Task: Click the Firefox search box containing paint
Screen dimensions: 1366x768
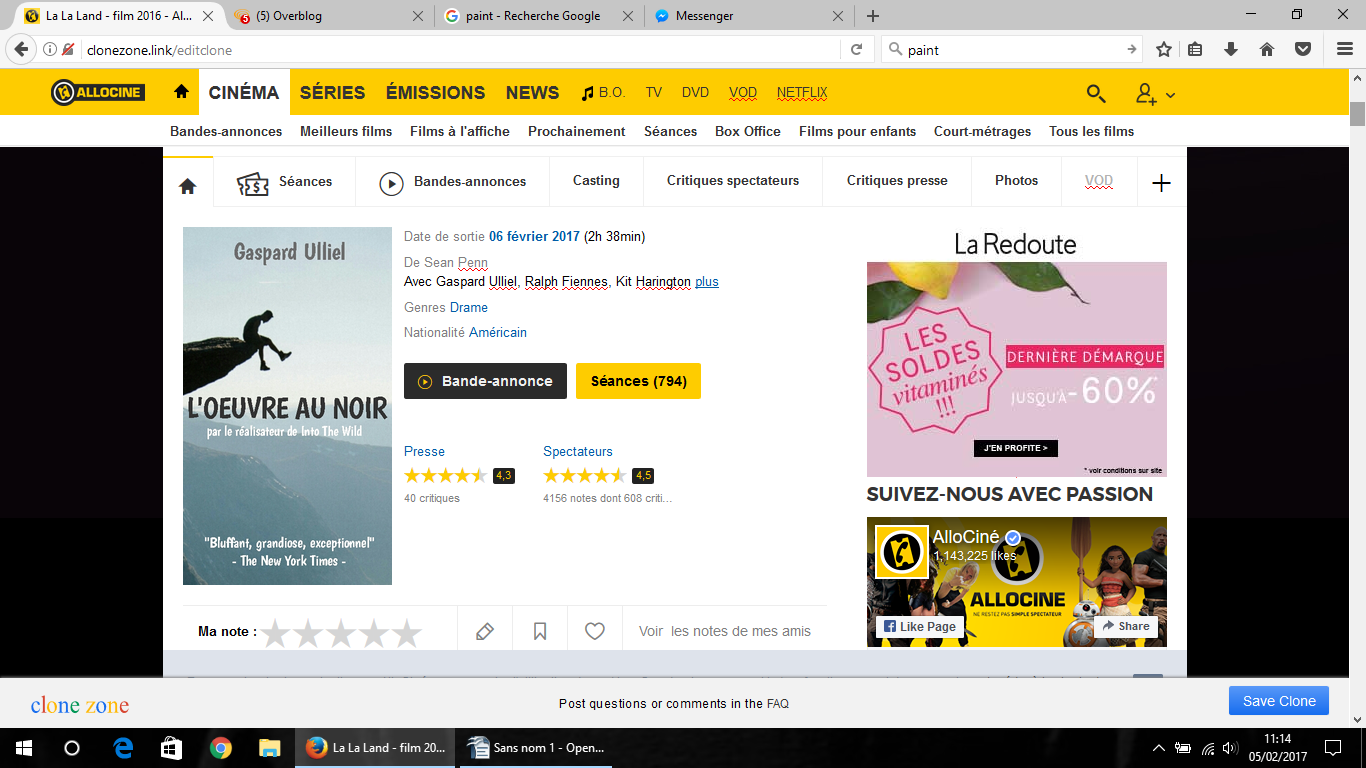Action: tap(1012, 50)
